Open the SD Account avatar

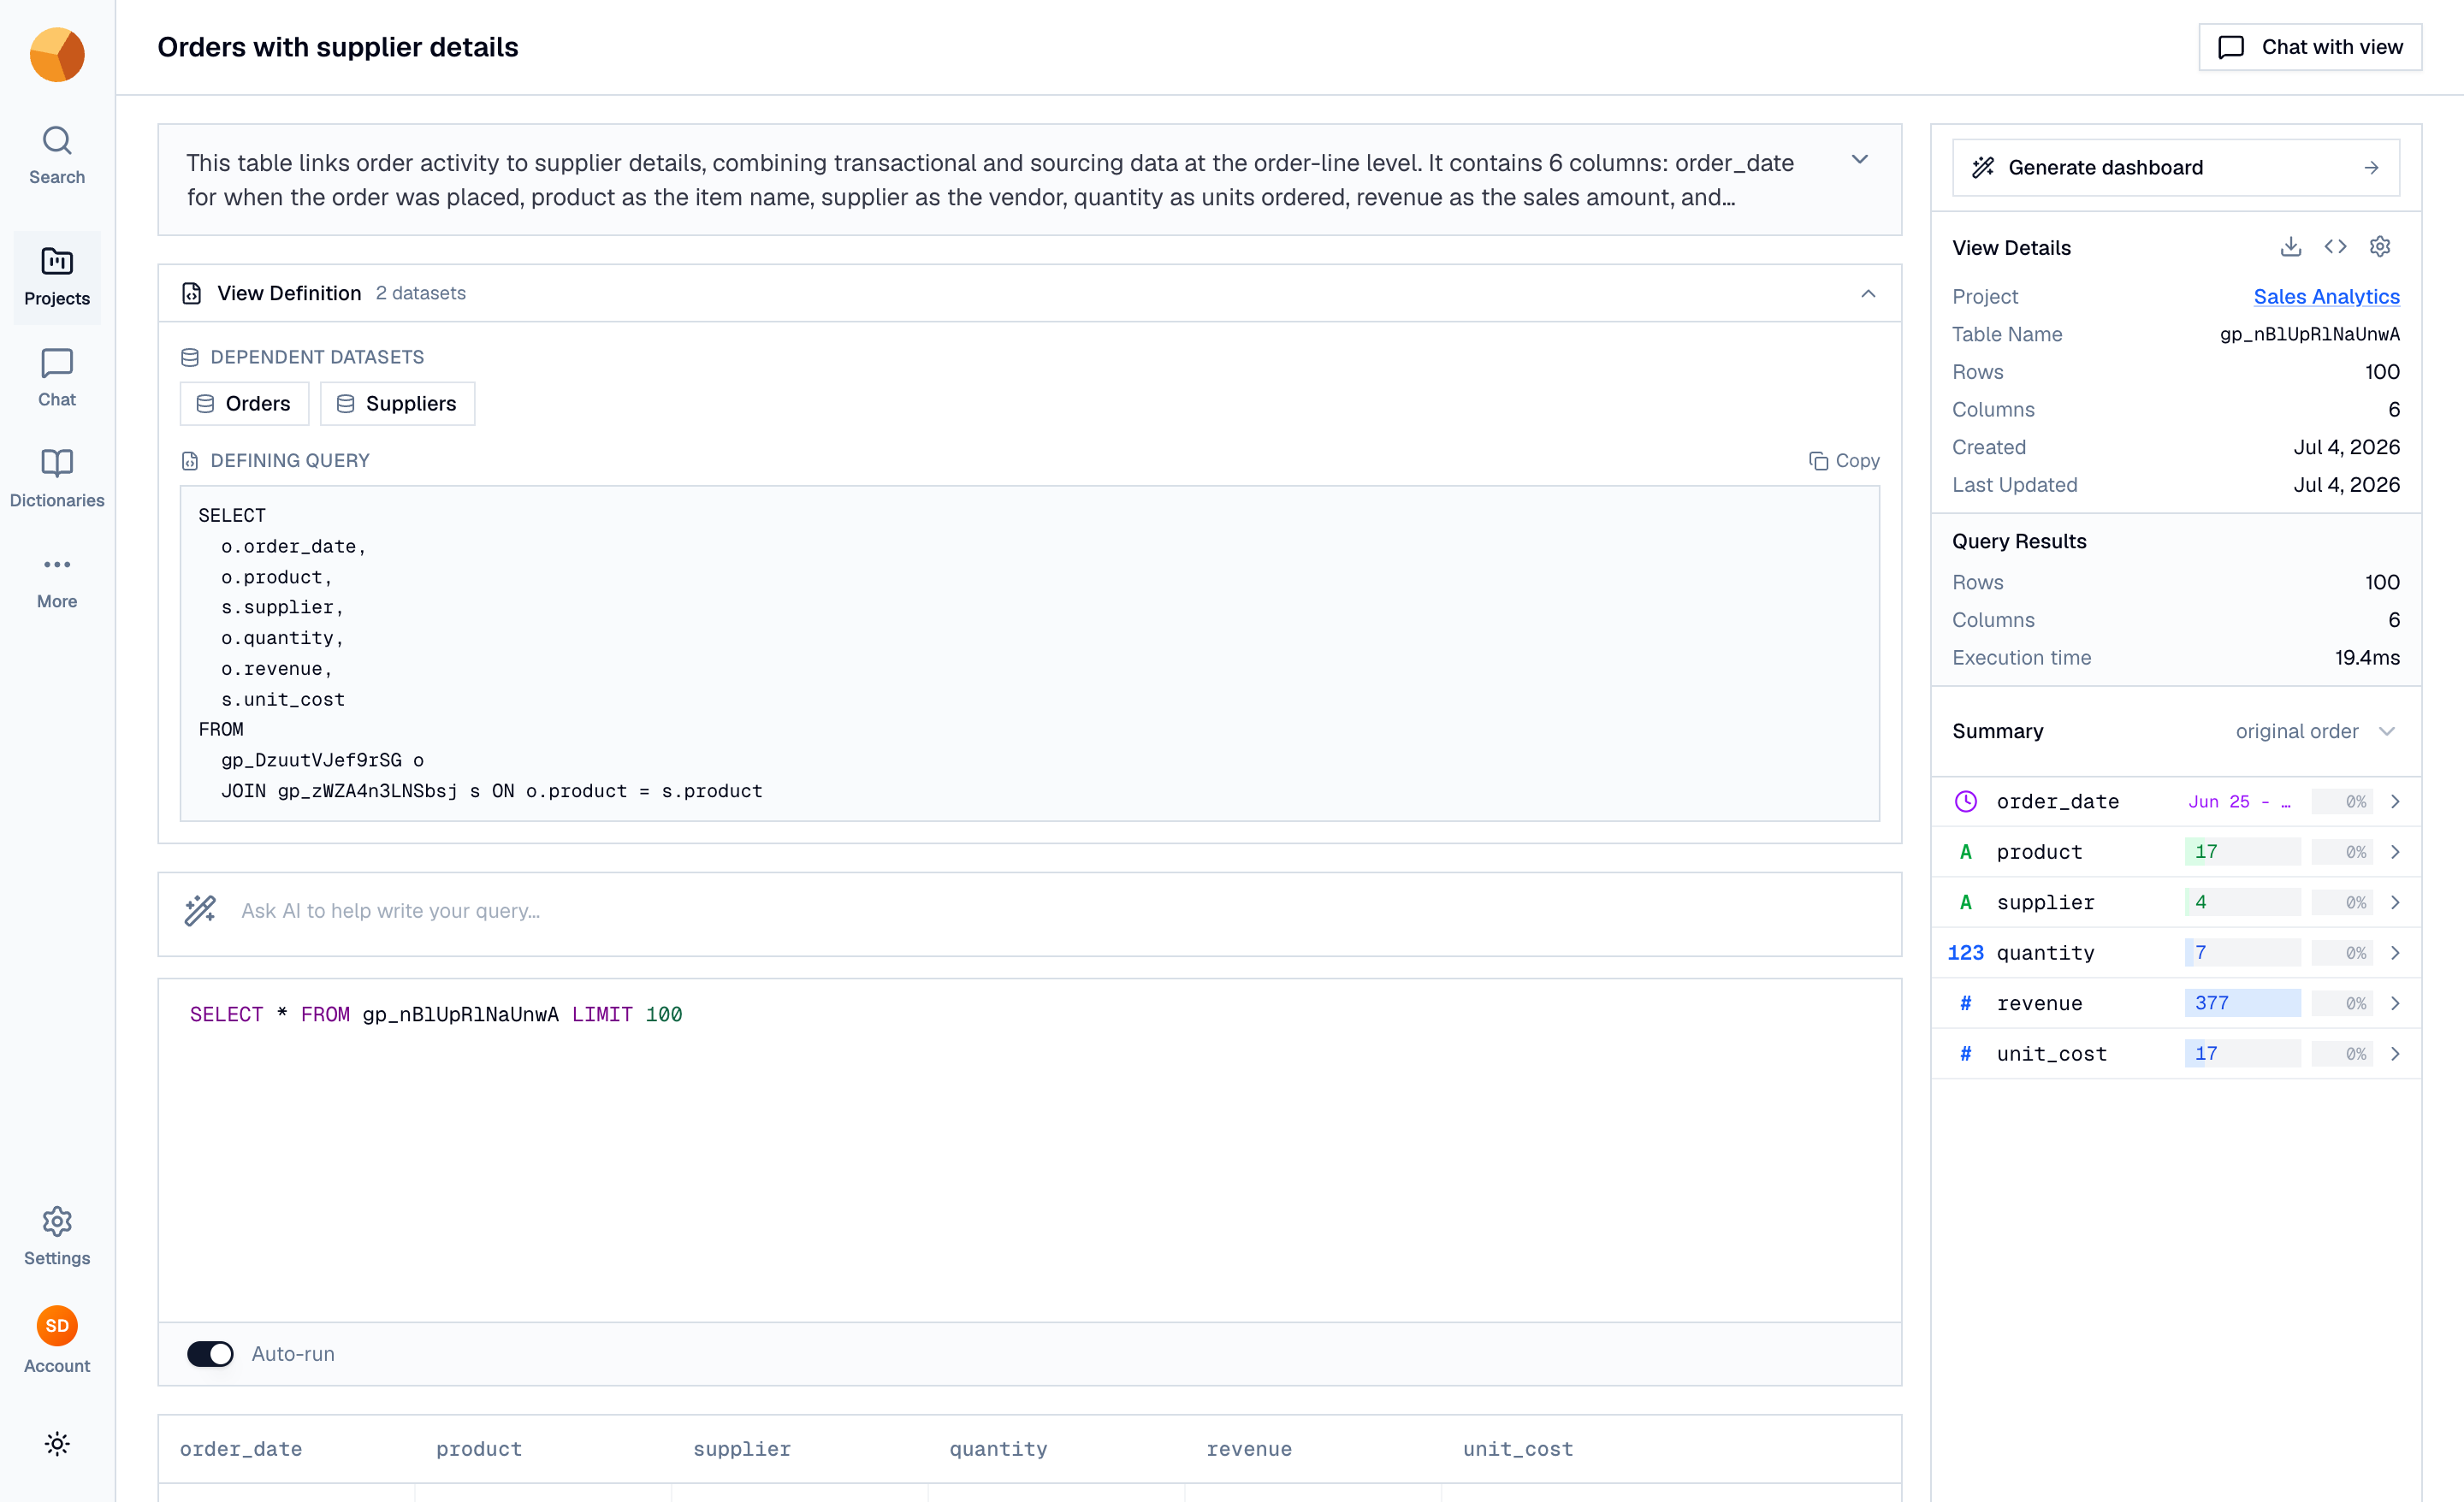tap(57, 1326)
